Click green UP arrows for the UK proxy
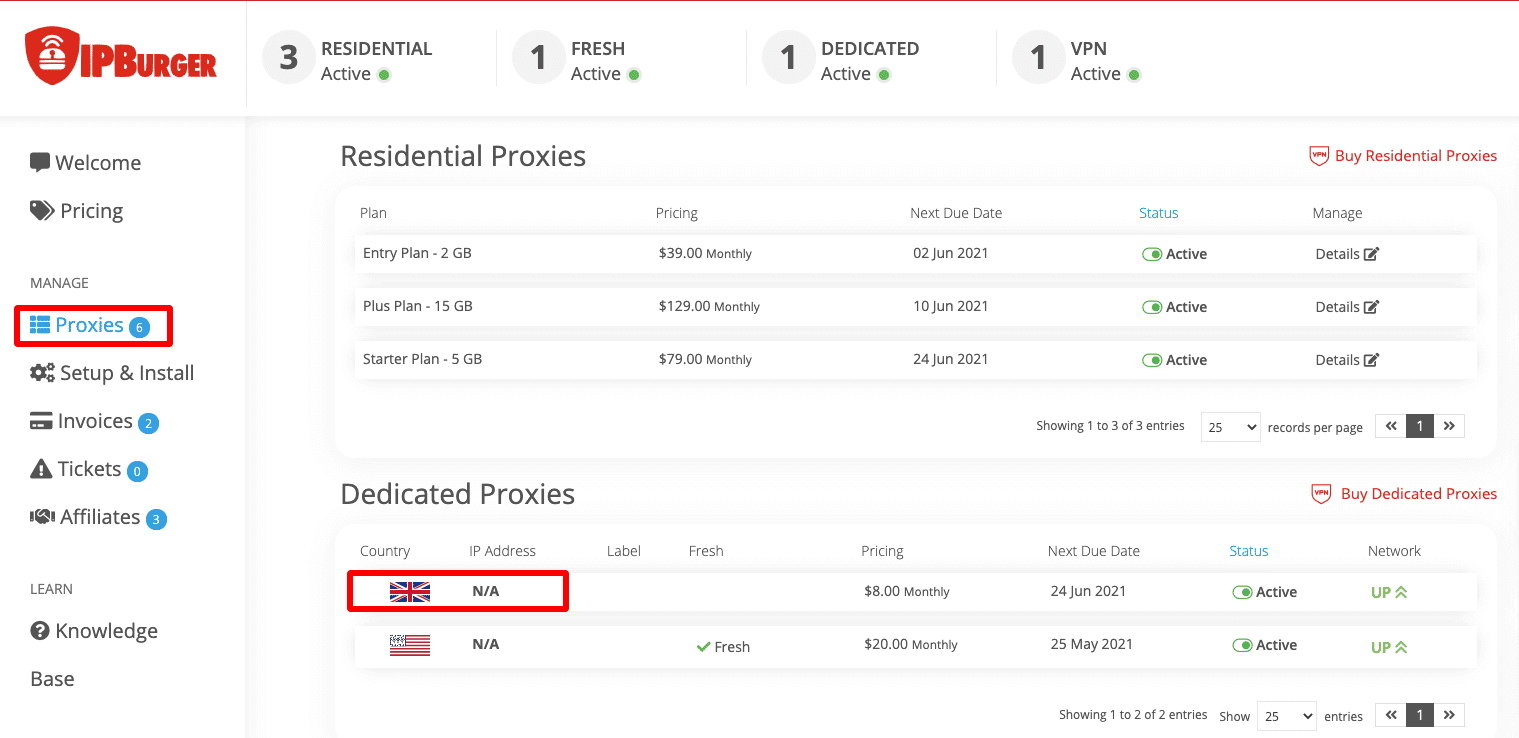1519x738 pixels. (1400, 592)
